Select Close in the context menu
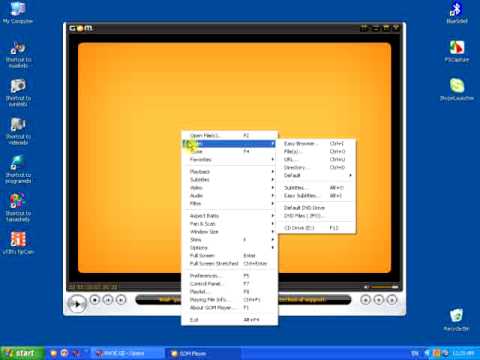This screenshot has height=360, width=480. [x=229, y=151]
